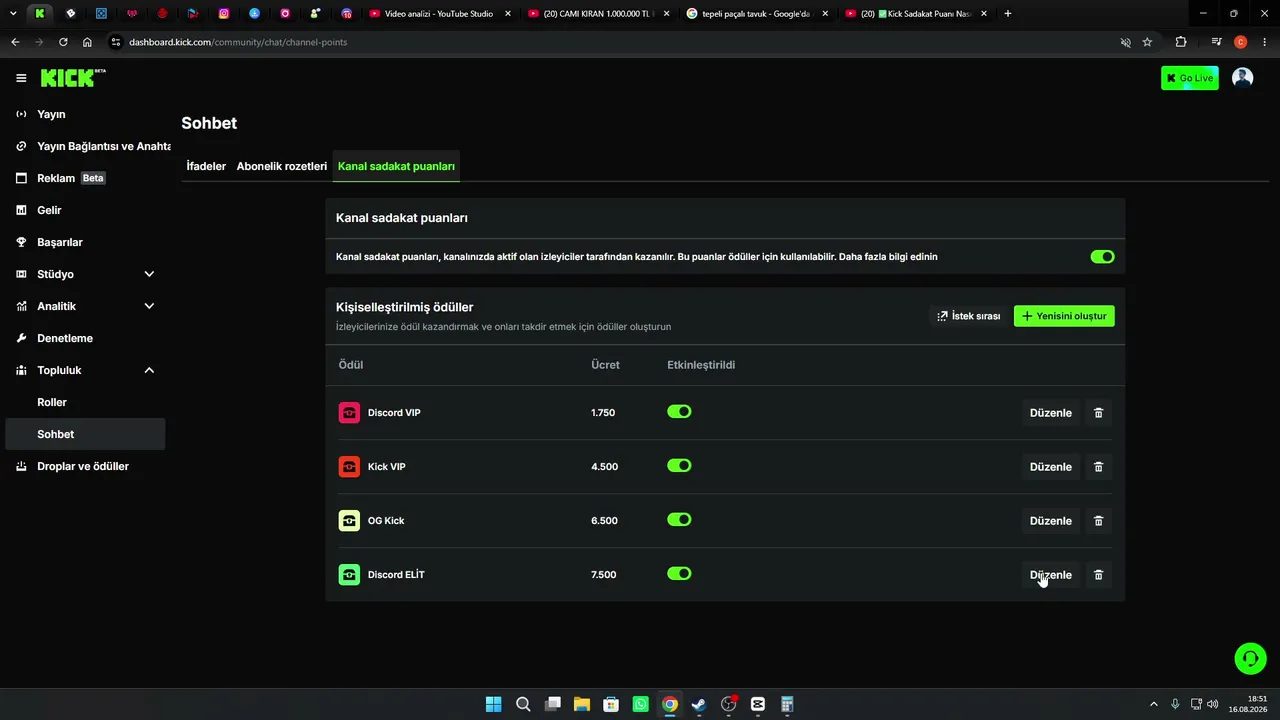Click the Discord ELİT cost 7.500
1280x720 pixels.
tap(604, 575)
